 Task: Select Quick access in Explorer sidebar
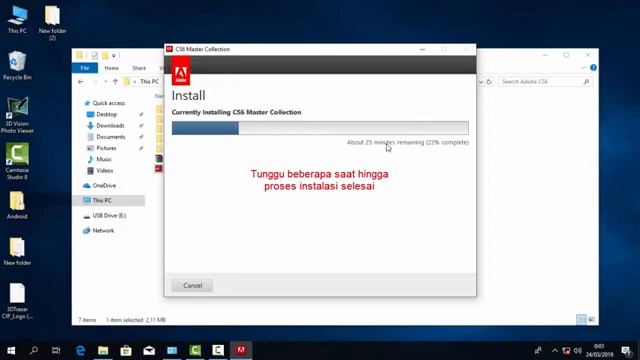click(x=108, y=103)
